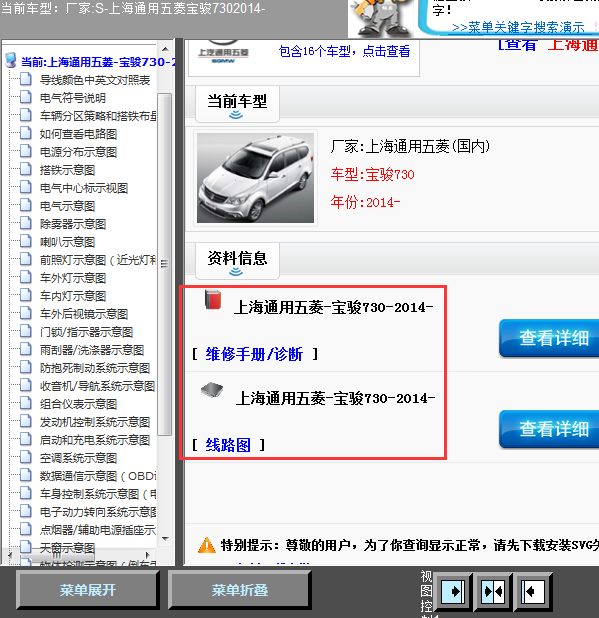Screen dimensions: 599x618
Task: Open 收音机/导航系统示意图 tree entry
Action: pos(97,386)
